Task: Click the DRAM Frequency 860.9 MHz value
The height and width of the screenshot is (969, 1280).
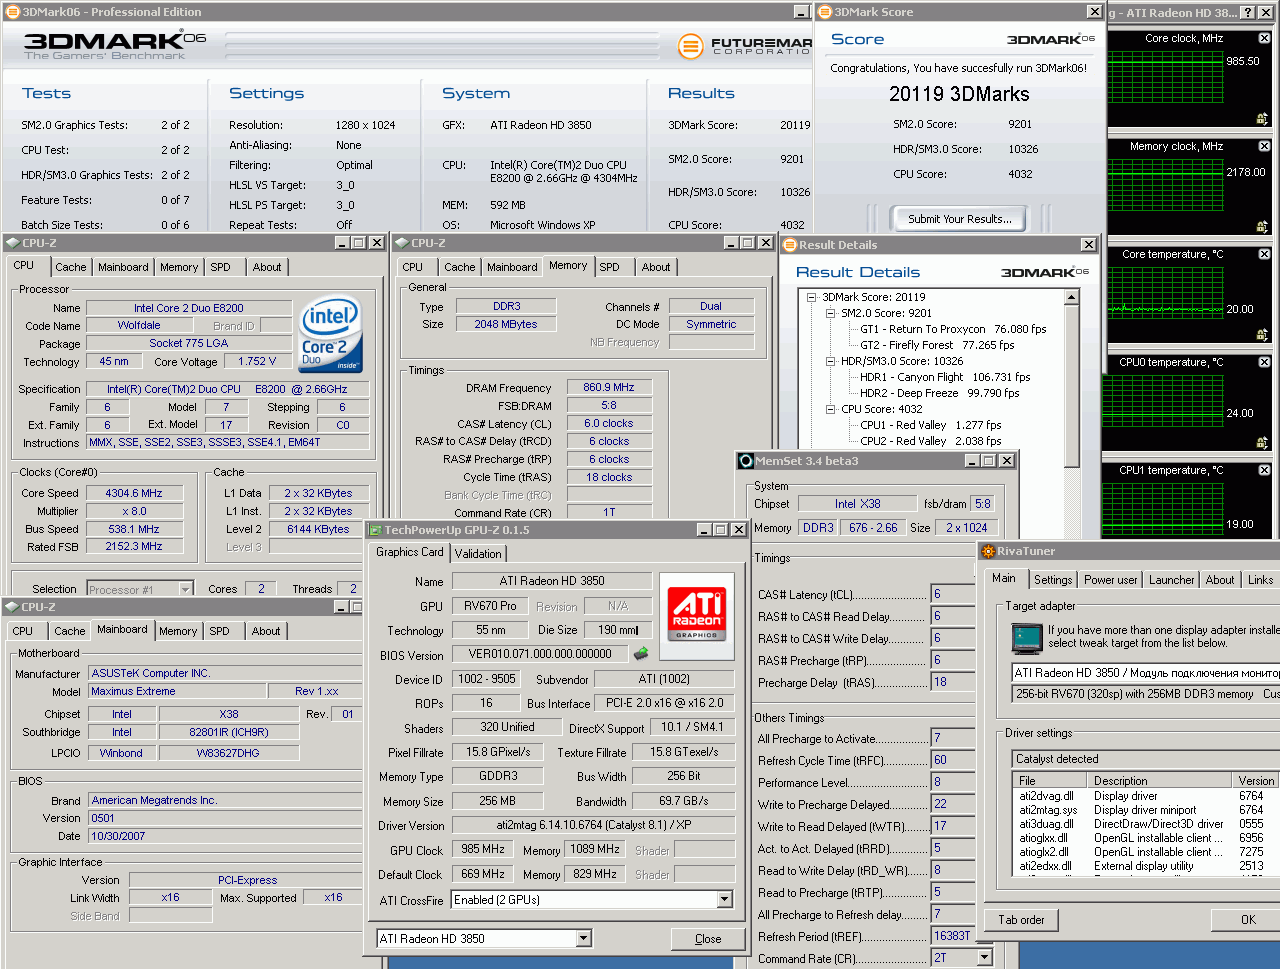Action: [609, 387]
